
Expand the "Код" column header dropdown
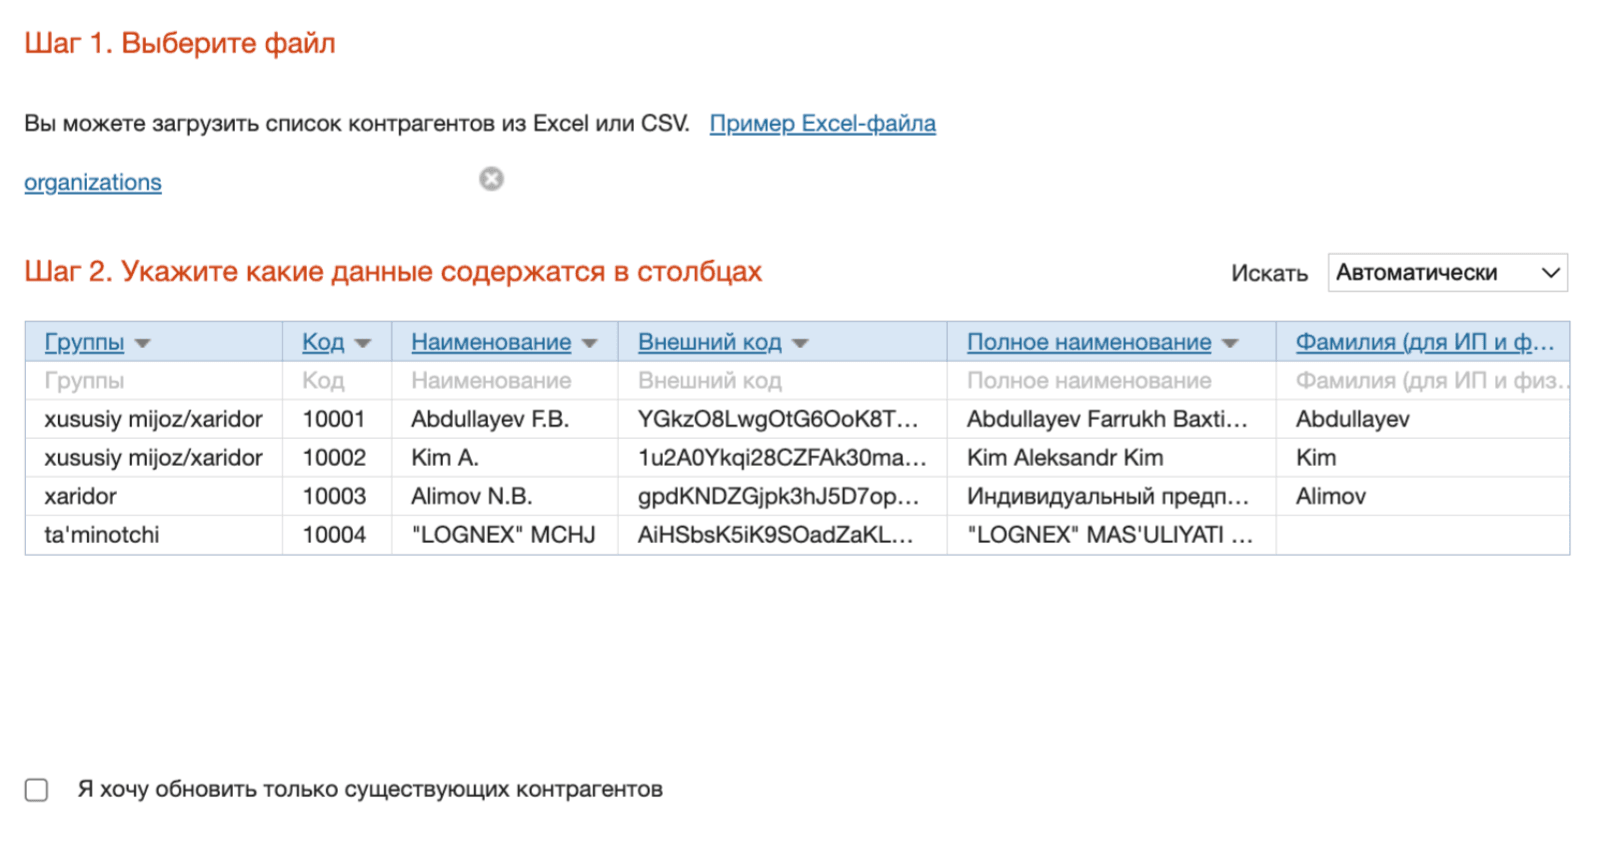coord(363,341)
